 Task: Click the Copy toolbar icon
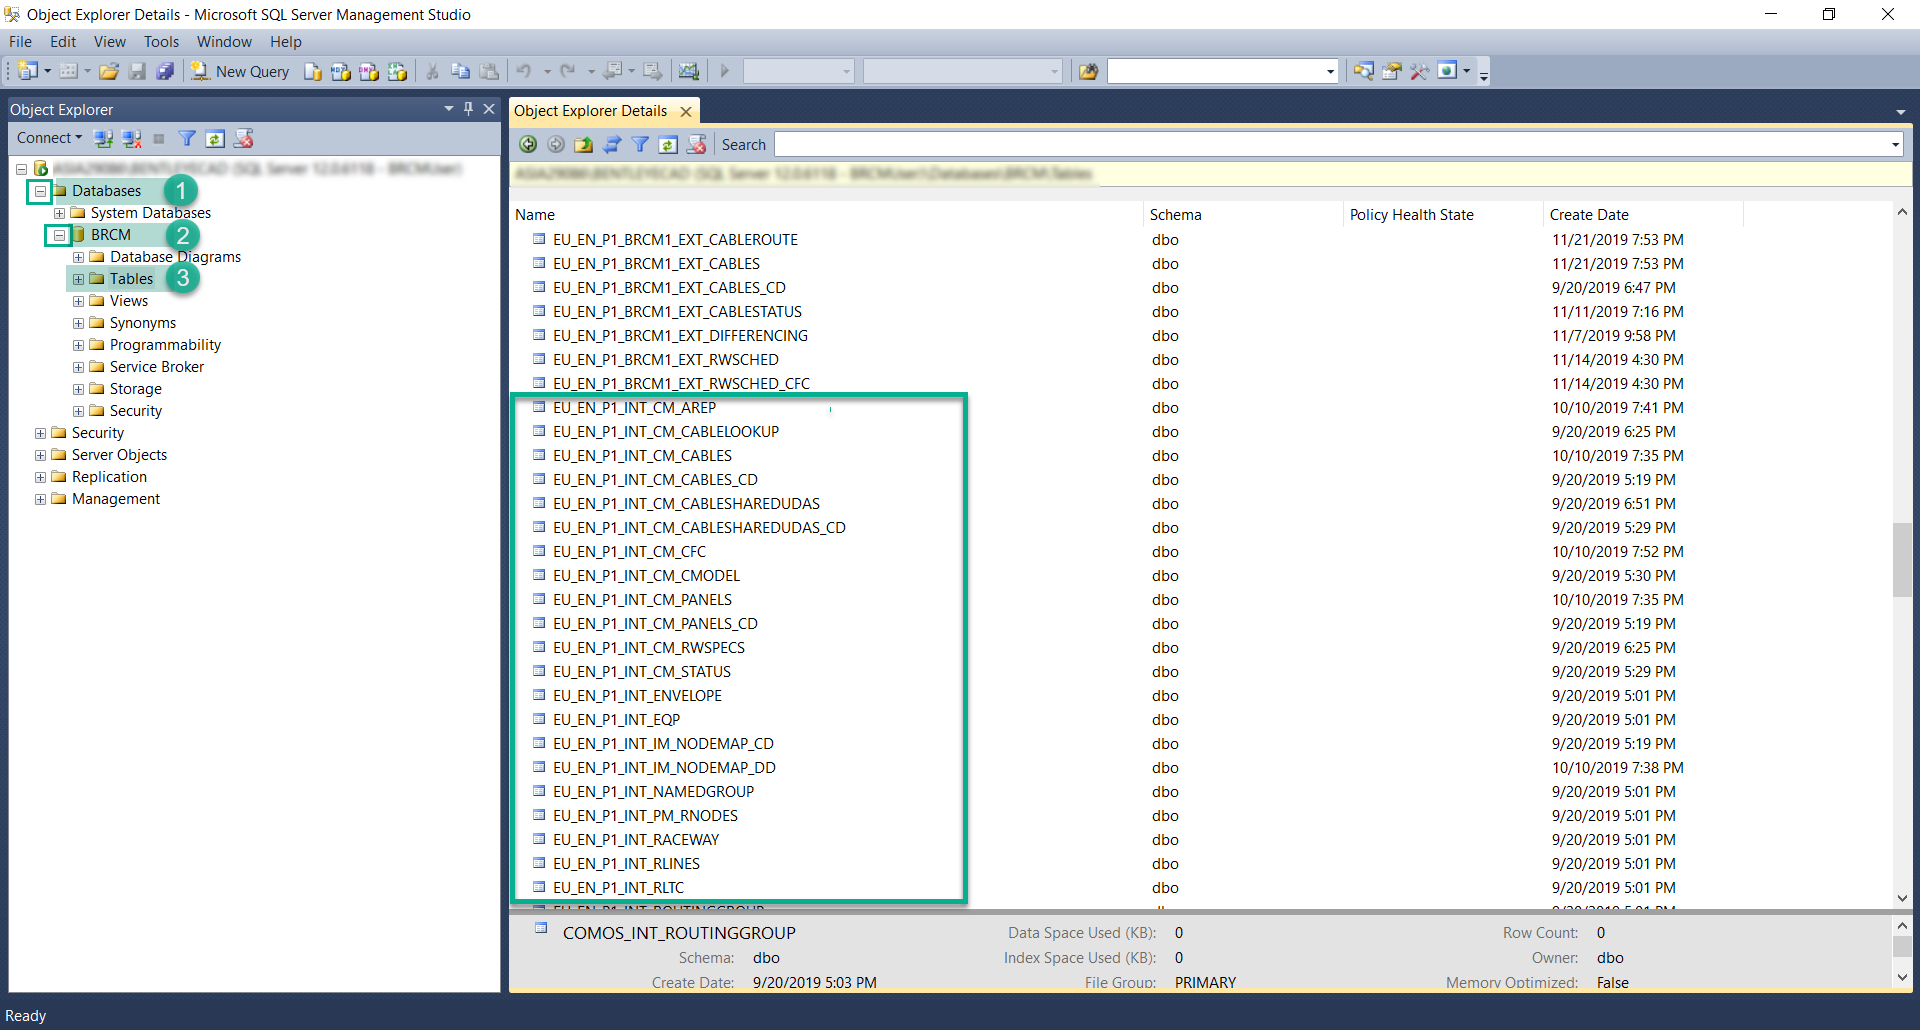pos(460,71)
